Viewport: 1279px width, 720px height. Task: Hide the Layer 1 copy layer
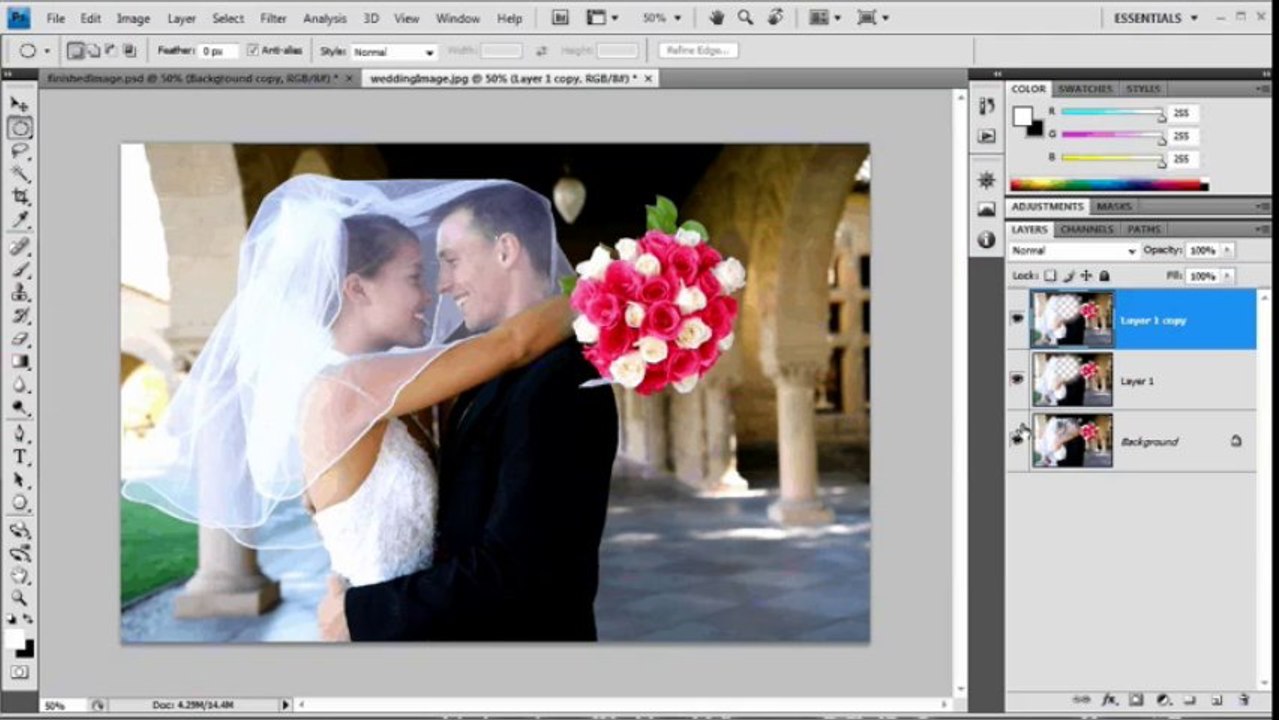click(1017, 319)
